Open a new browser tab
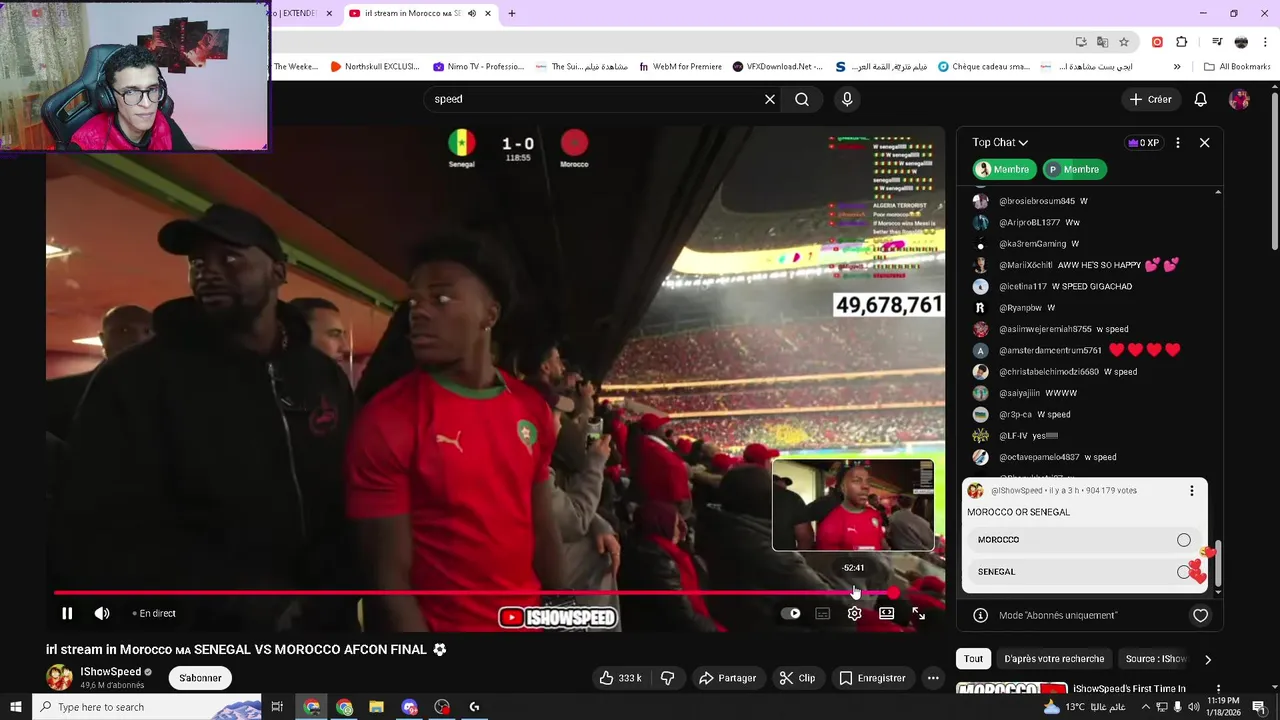 click(512, 13)
